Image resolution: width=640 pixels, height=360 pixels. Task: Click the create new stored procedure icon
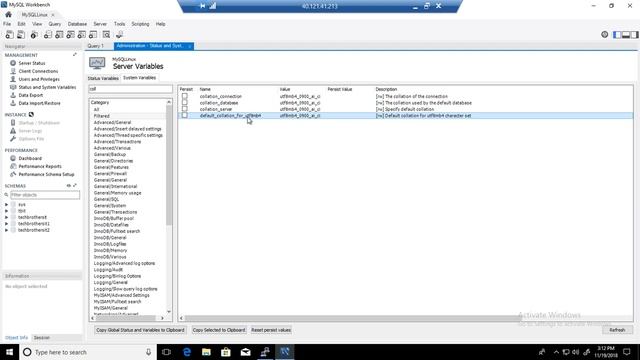[x=82, y=35]
